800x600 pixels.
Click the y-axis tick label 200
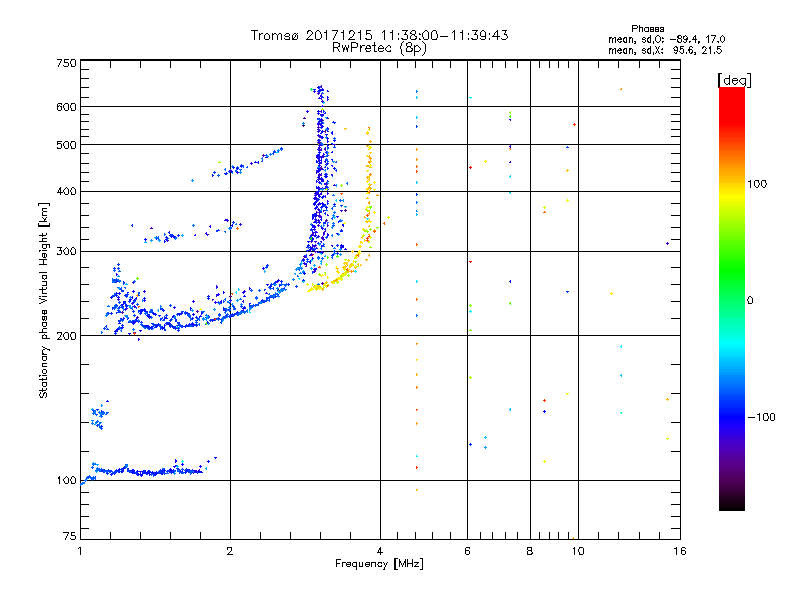click(x=66, y=336)
